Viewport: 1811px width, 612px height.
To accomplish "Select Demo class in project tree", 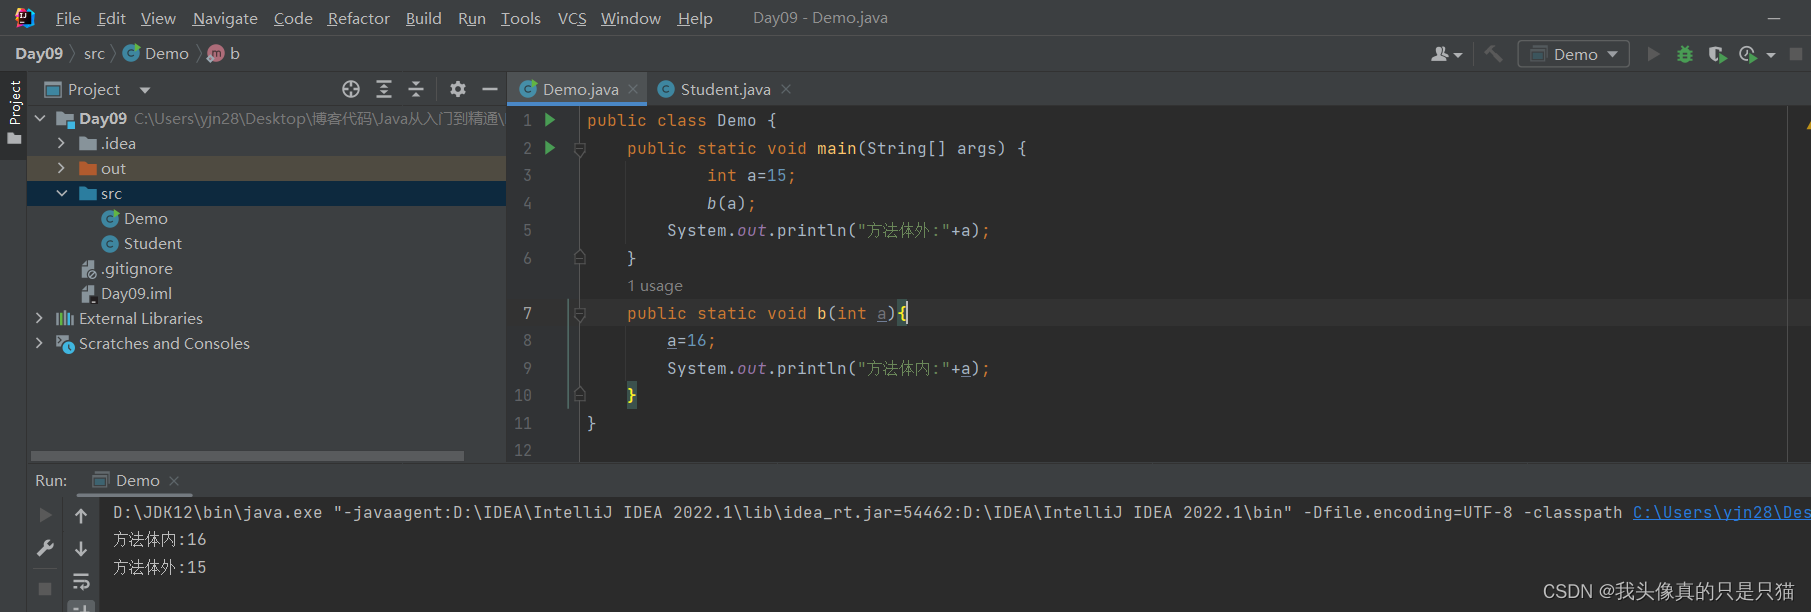I will [135, 218].
